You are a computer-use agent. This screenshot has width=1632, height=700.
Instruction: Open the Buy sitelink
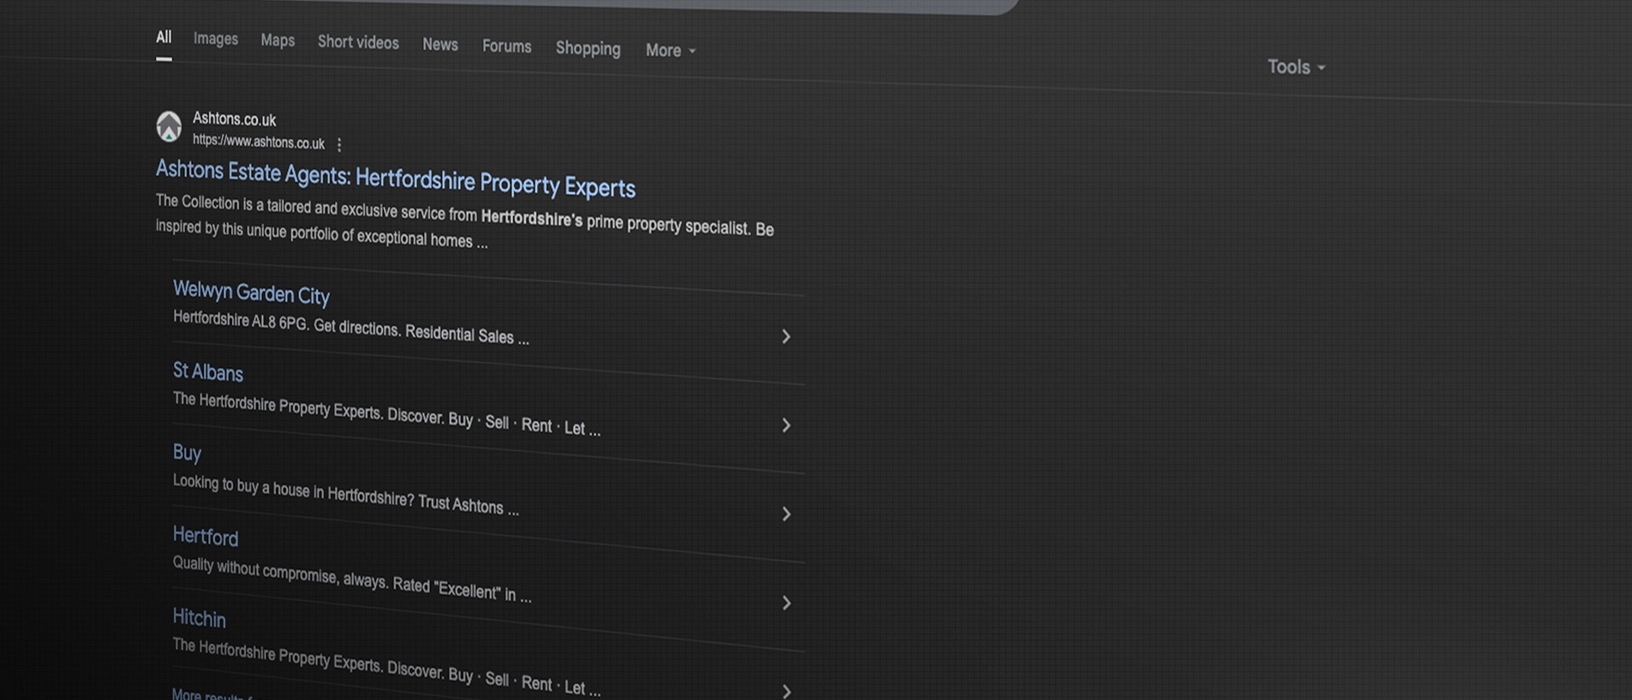pyautogui.click(x=187, y=453)
